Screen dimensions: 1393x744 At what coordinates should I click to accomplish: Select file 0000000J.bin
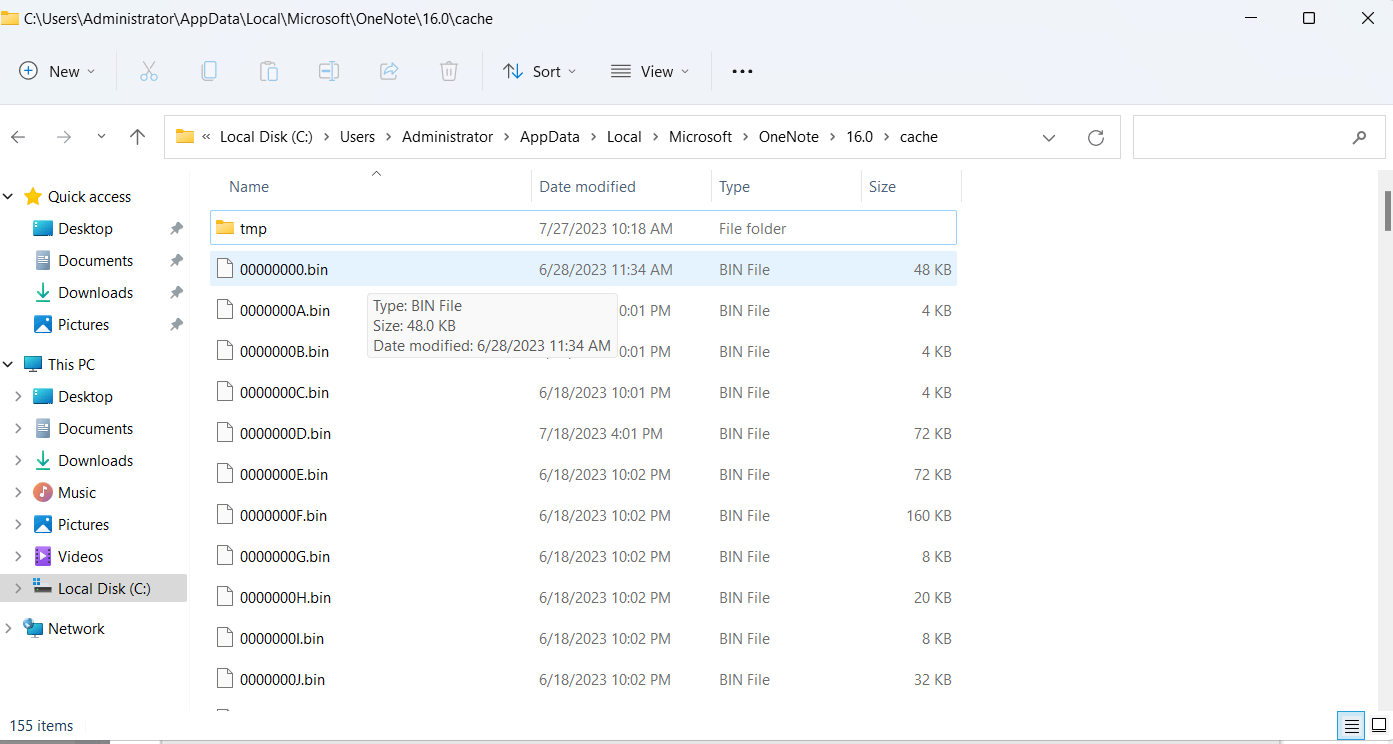point(583,679)
